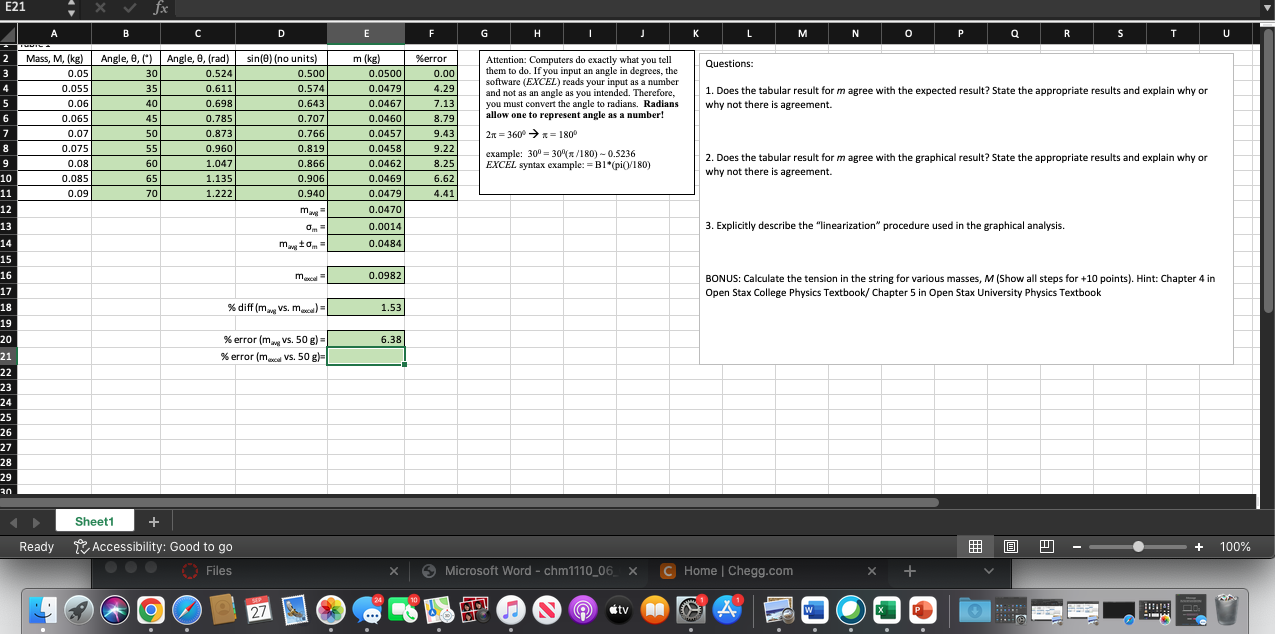Click the add new sheet plus button
1275x634 pixels.
click(154, 521)
